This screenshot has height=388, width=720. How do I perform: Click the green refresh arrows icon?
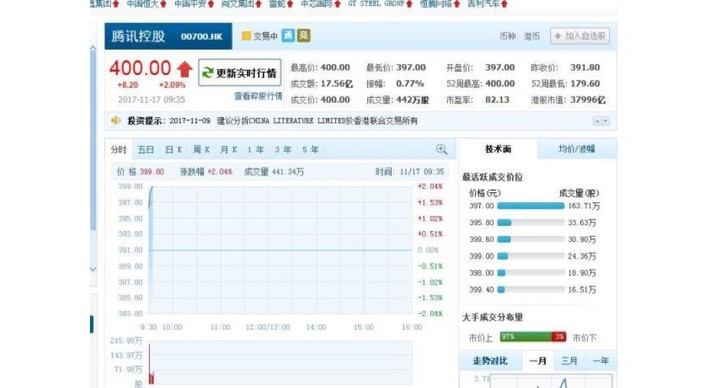[208, 73]
